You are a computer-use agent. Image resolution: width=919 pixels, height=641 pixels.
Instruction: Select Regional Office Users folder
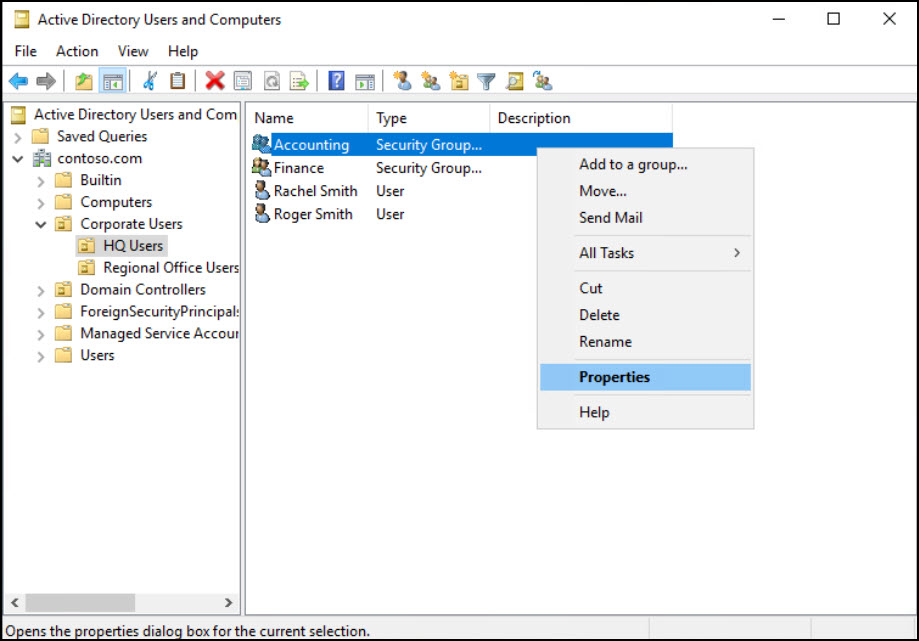pyautogui.click(x=170, y=267)
